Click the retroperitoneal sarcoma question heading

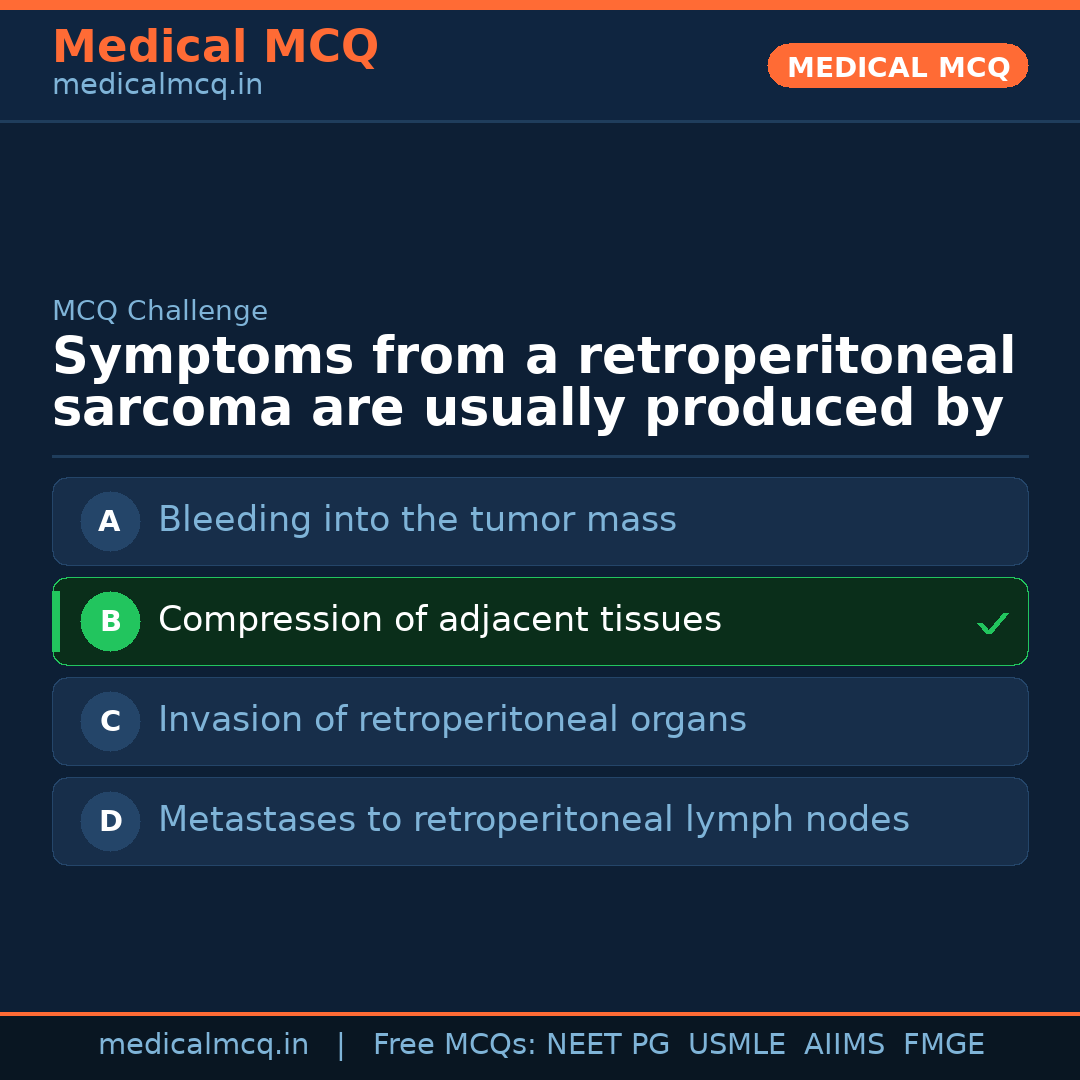(x=533, y=383)
